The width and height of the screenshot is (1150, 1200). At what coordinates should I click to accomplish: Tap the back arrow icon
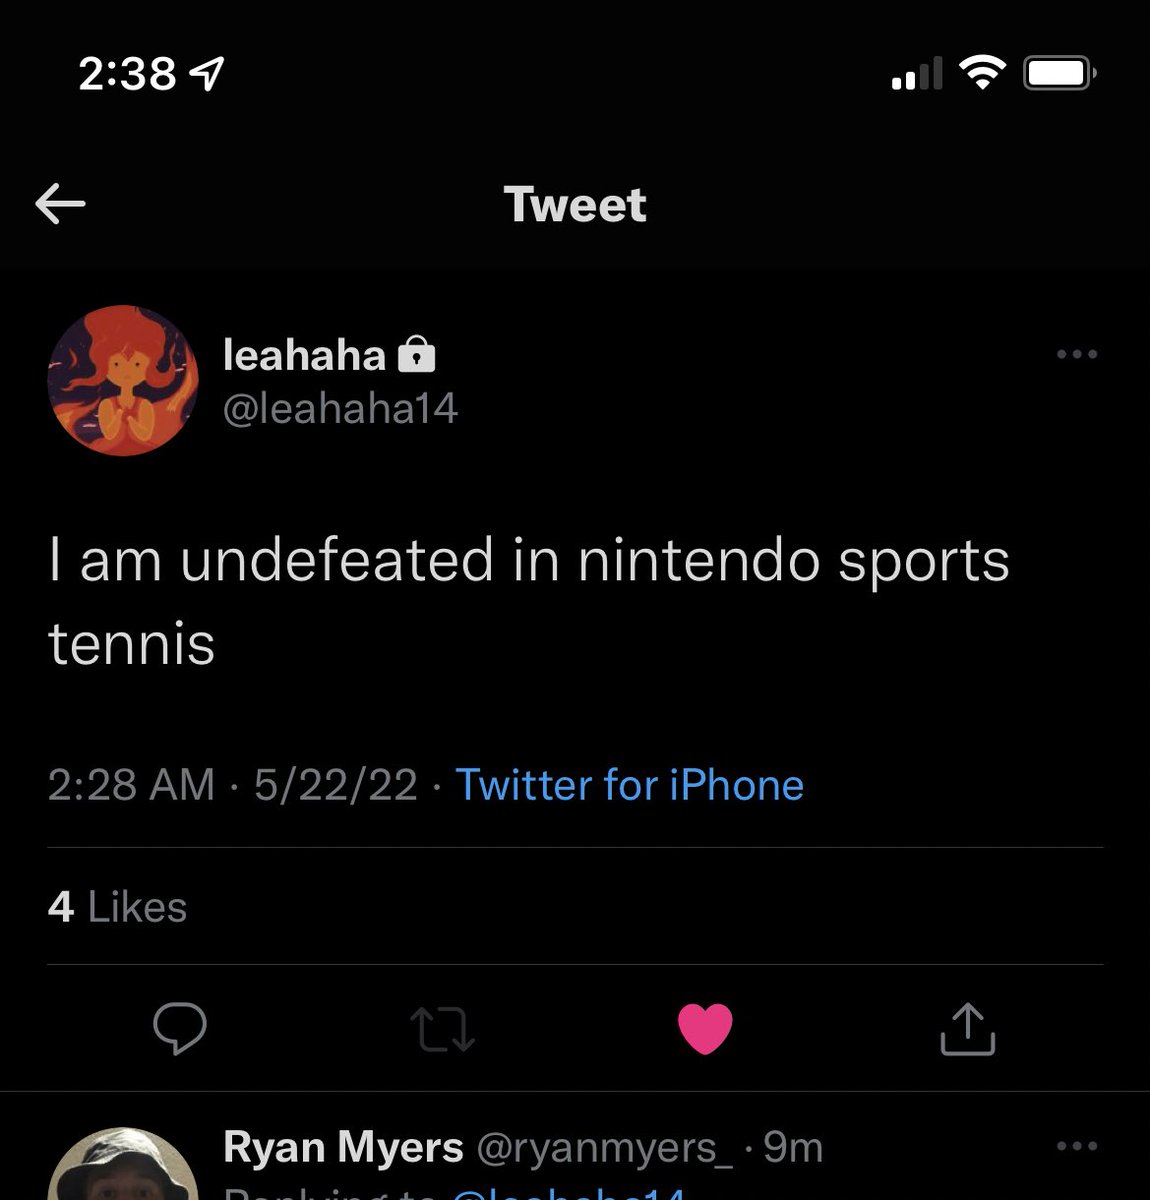pyautogui.click(x=60, y=204)
